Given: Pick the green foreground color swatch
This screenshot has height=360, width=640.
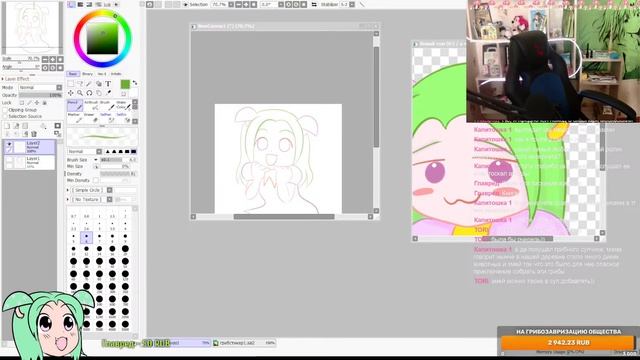Looking at the screenshot, I should pyautogui.click(x=125, y=84).
